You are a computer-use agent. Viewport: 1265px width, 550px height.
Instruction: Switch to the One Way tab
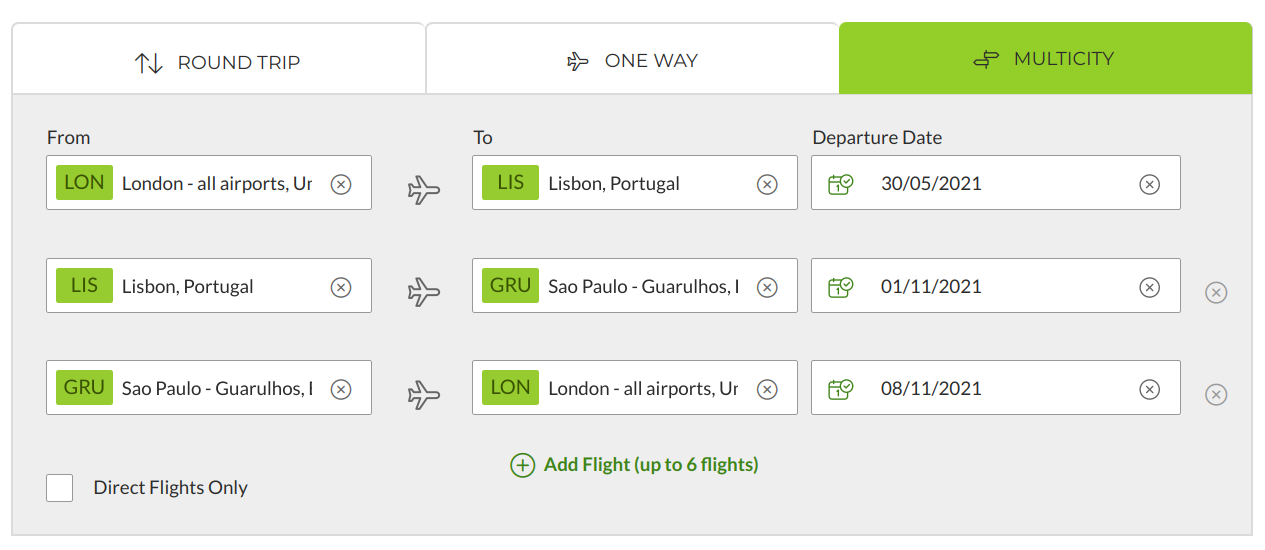[x=632, y=61]
